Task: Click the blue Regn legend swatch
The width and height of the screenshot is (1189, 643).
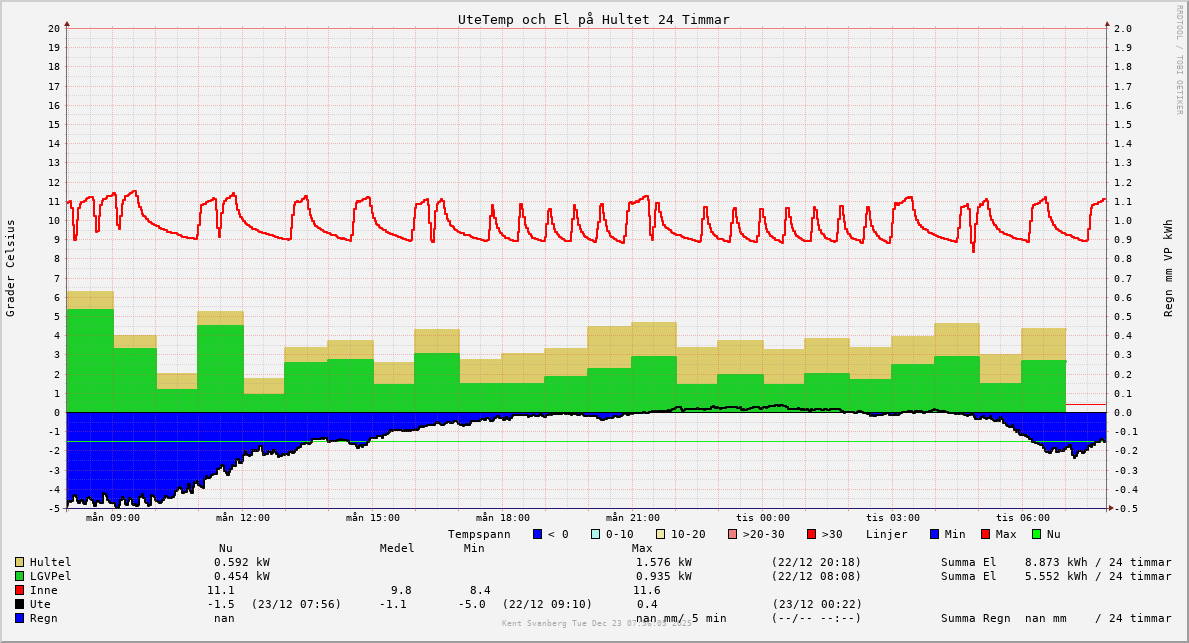Action: 19,618
